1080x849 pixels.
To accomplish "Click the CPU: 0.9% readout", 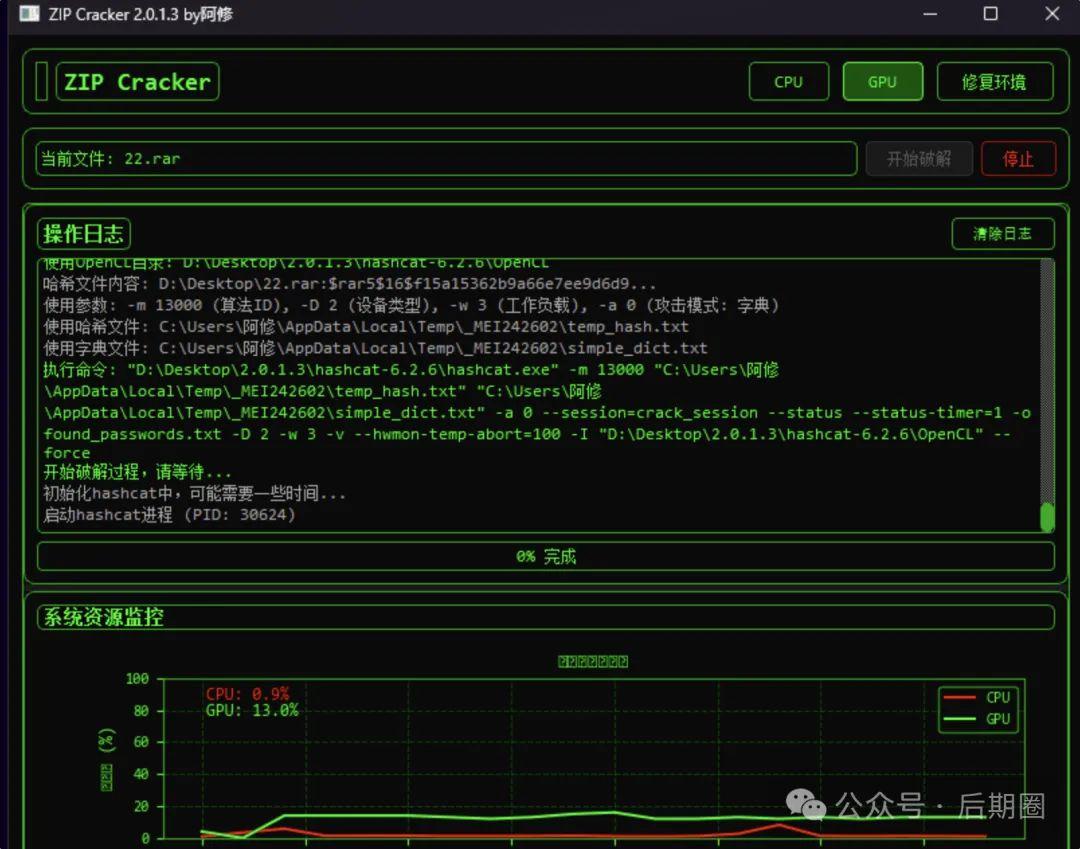I will [x=247, y=694].
